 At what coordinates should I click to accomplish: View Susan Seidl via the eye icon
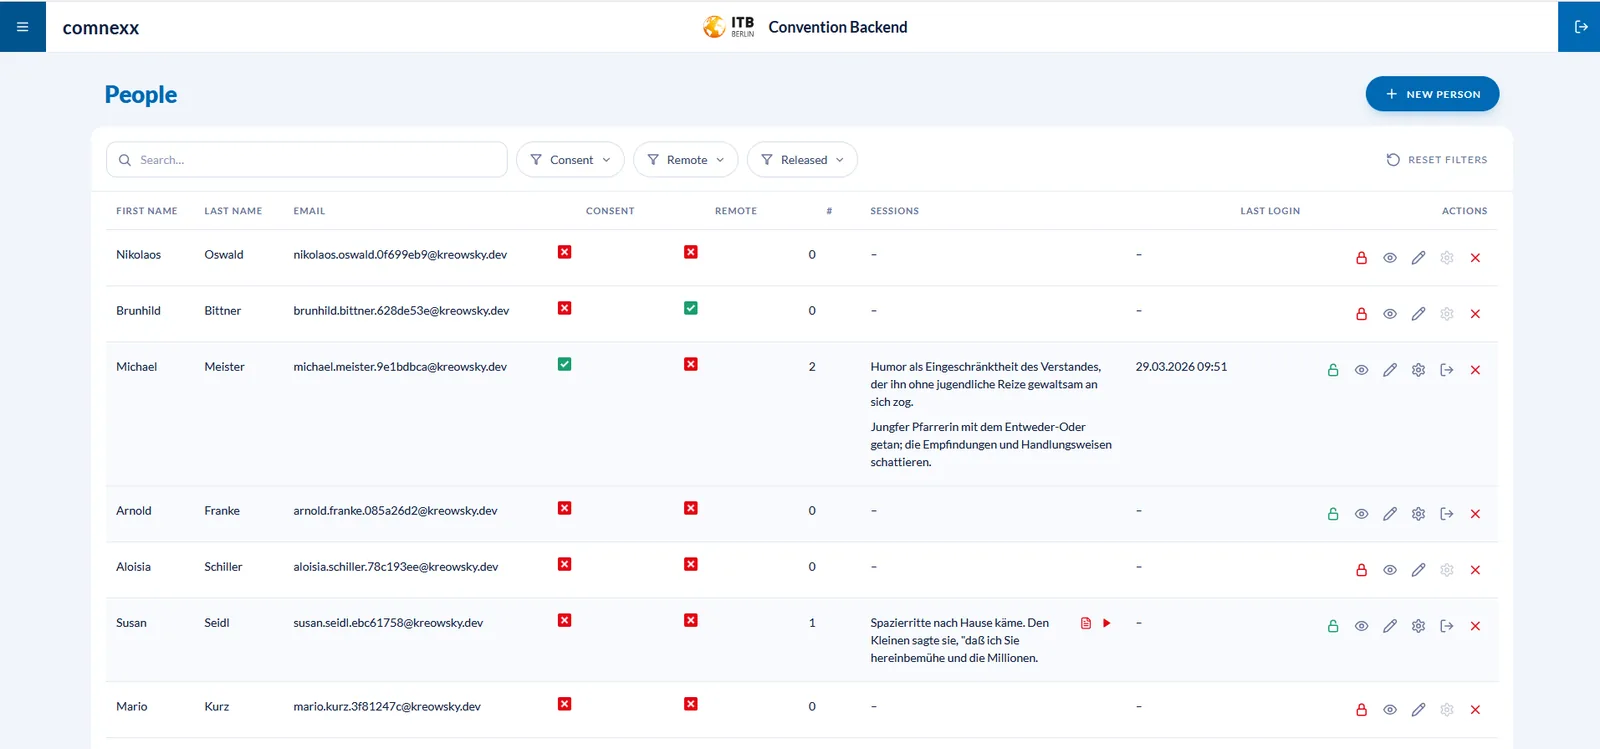pyautogui.click(x=1361, y=626)
